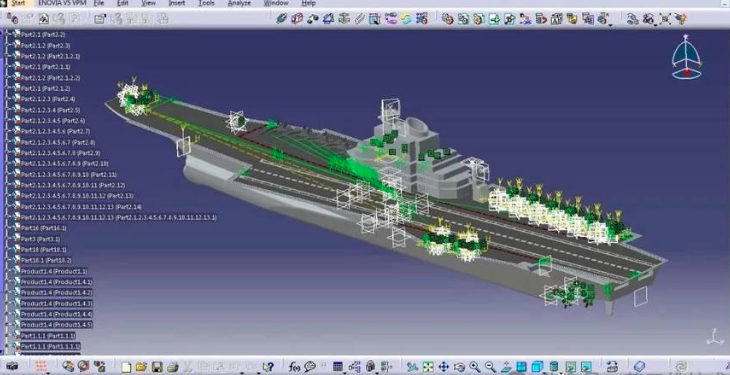The height and width of the screenshot is (375, 730).
Task: Open the Insert menu
Action: tap(176, 3)
